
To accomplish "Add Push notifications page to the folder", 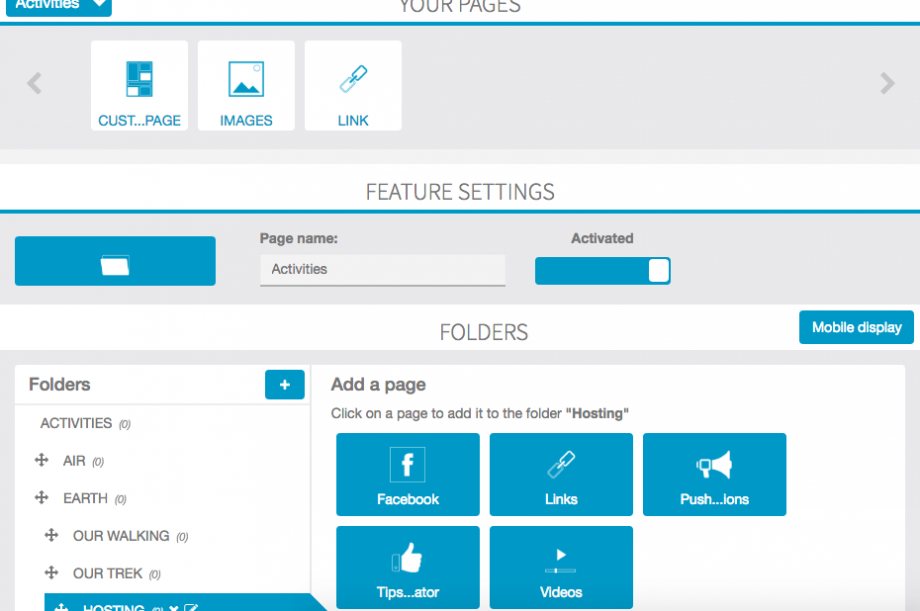I will click(714, 474).
